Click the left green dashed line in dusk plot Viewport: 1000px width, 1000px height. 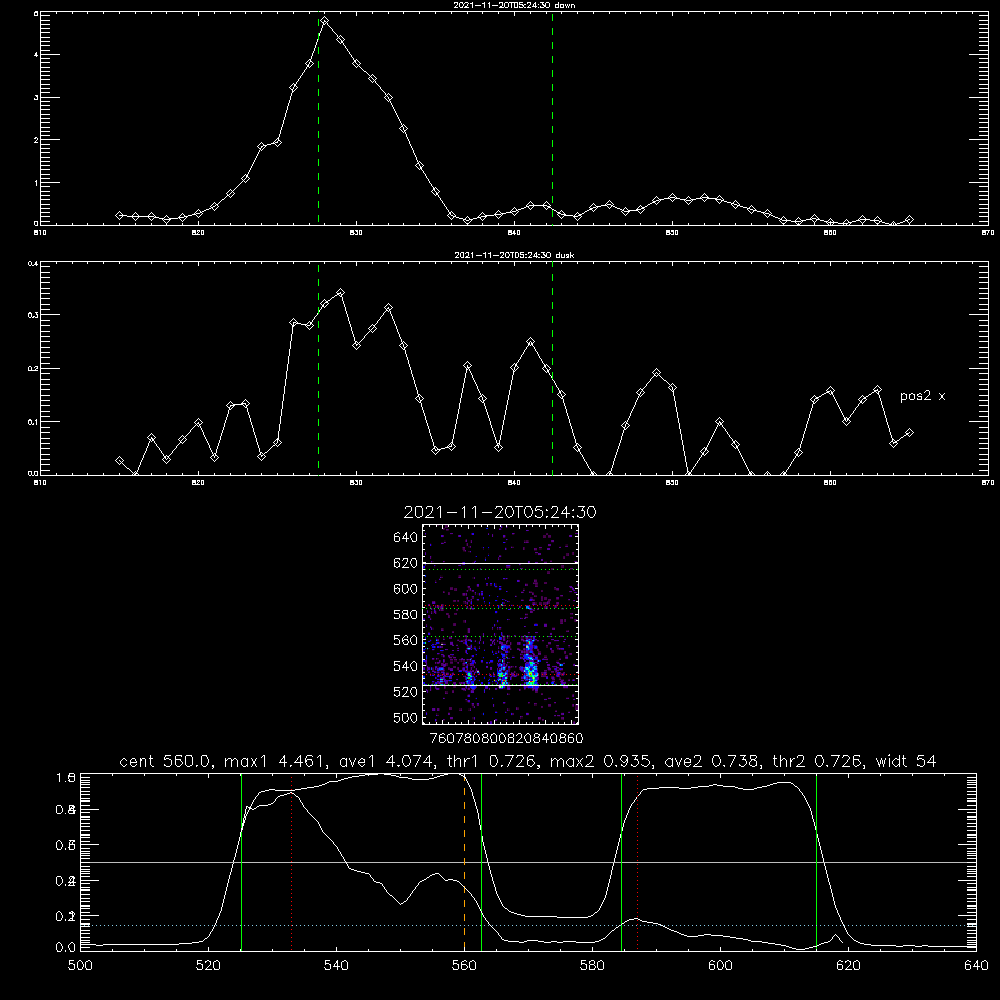coord(319,369)
